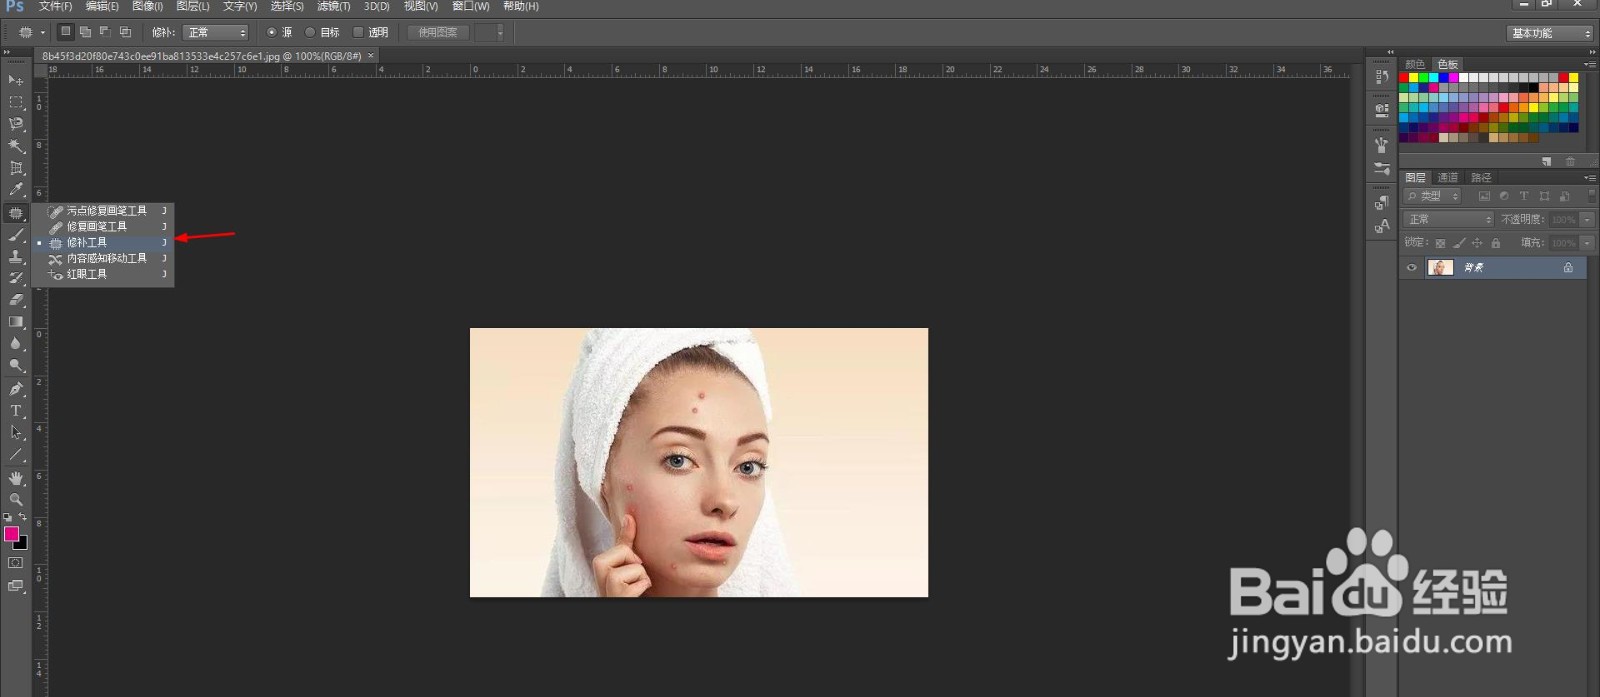
Task: Swap foreground and background colors
Action: pos(23,517)
